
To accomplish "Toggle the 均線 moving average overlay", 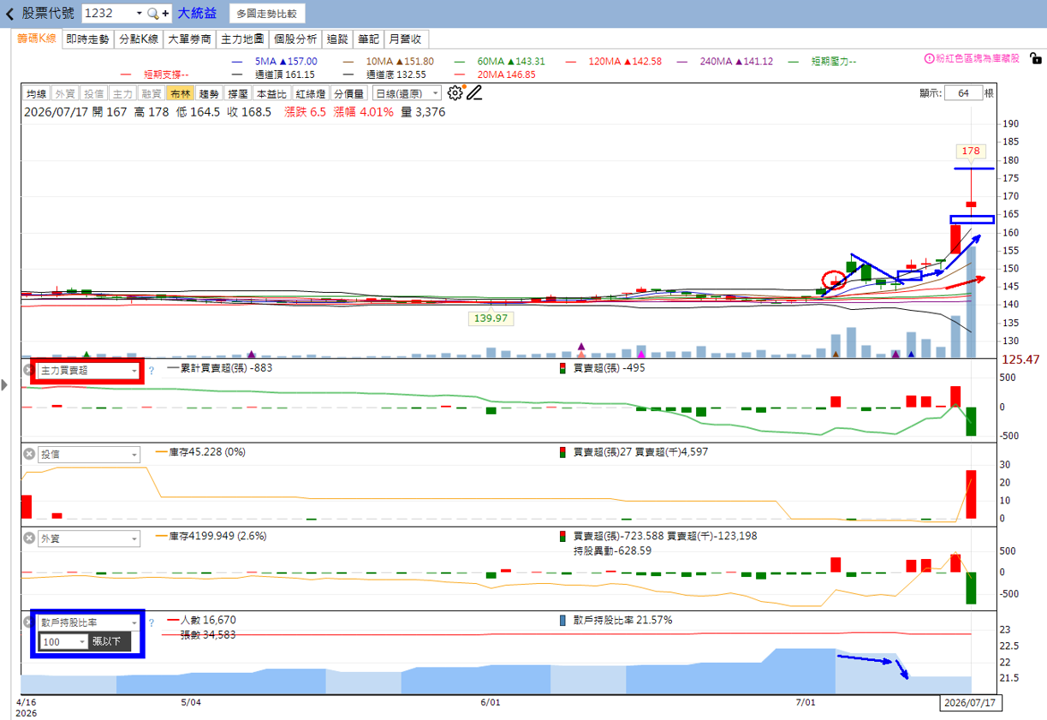I will click(x=36, y=94).
